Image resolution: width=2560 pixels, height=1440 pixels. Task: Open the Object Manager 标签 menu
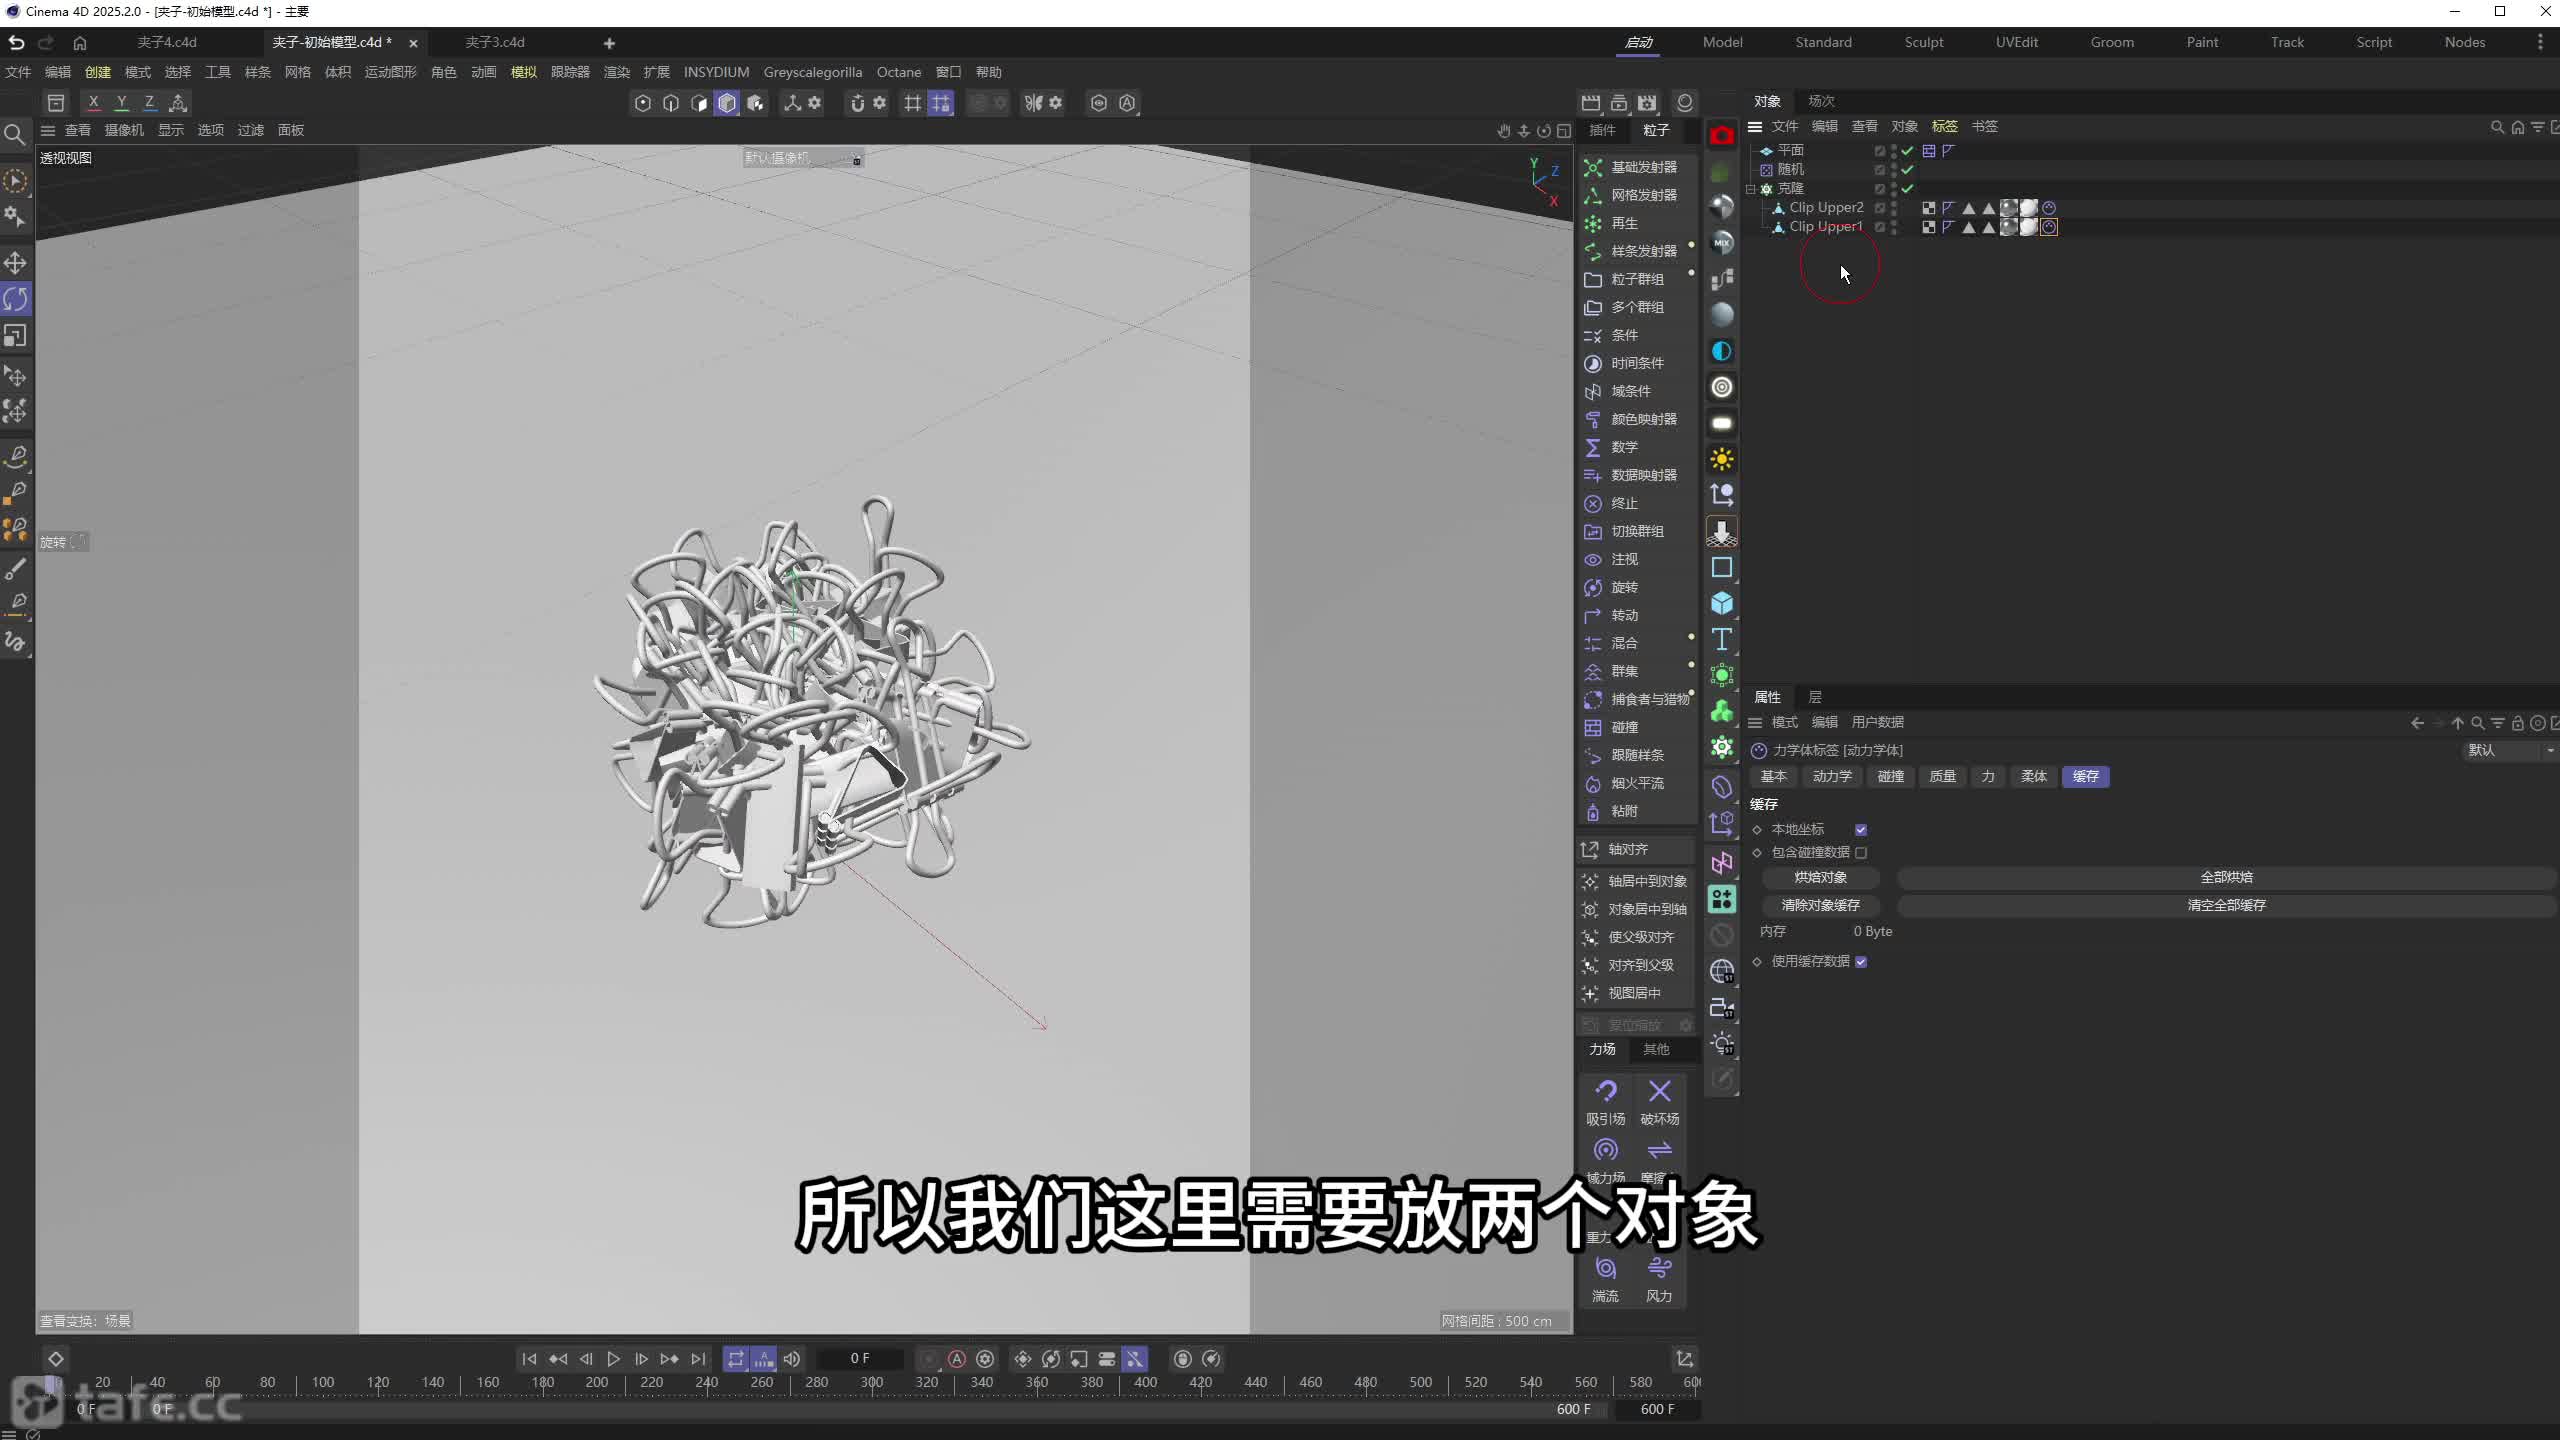(x=1944, y=126)
